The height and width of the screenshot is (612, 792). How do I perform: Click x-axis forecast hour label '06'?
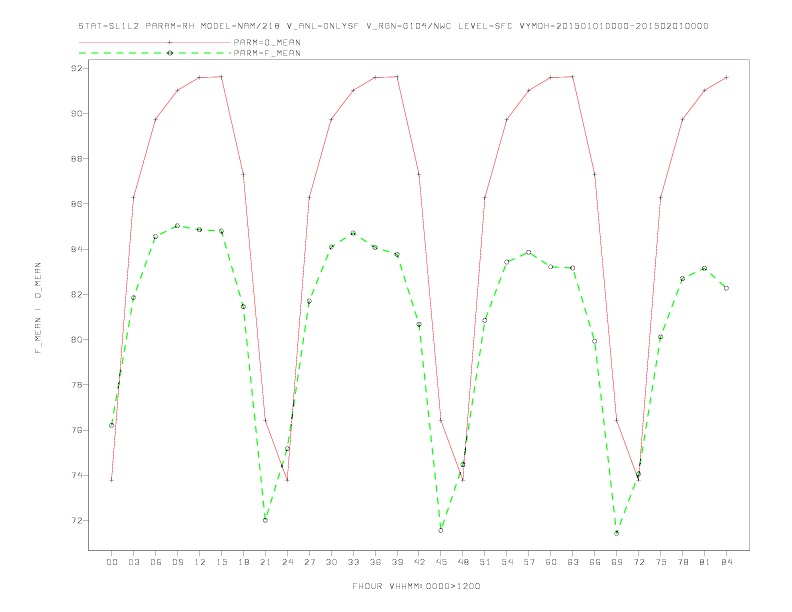tap(156, 562)
